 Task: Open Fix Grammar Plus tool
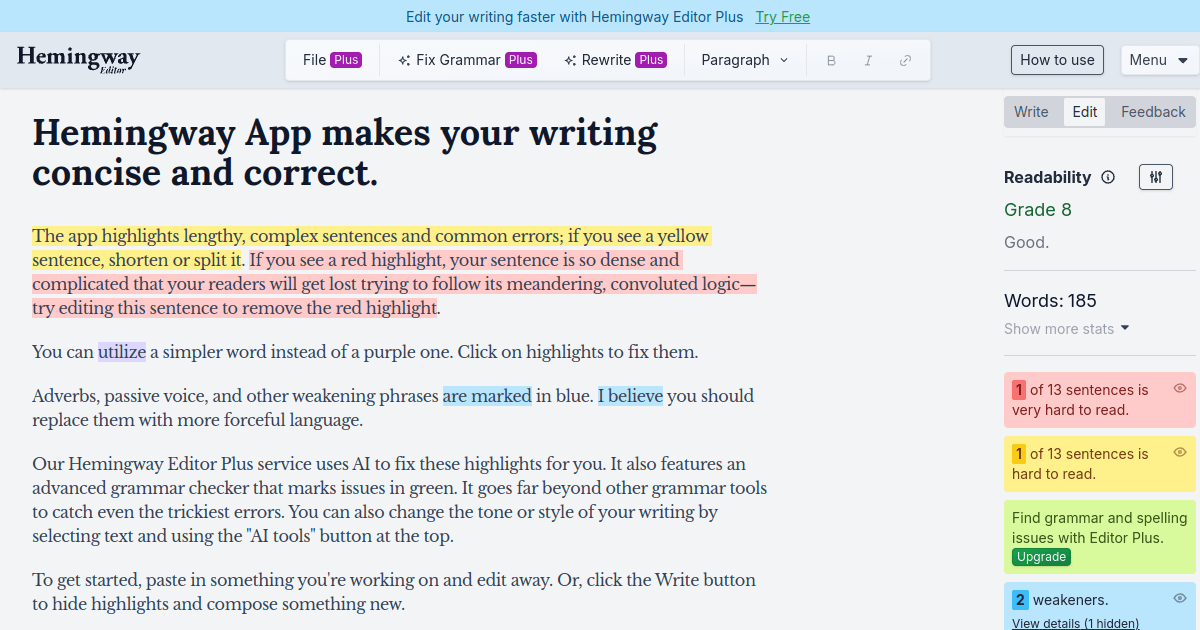point(467,60)
